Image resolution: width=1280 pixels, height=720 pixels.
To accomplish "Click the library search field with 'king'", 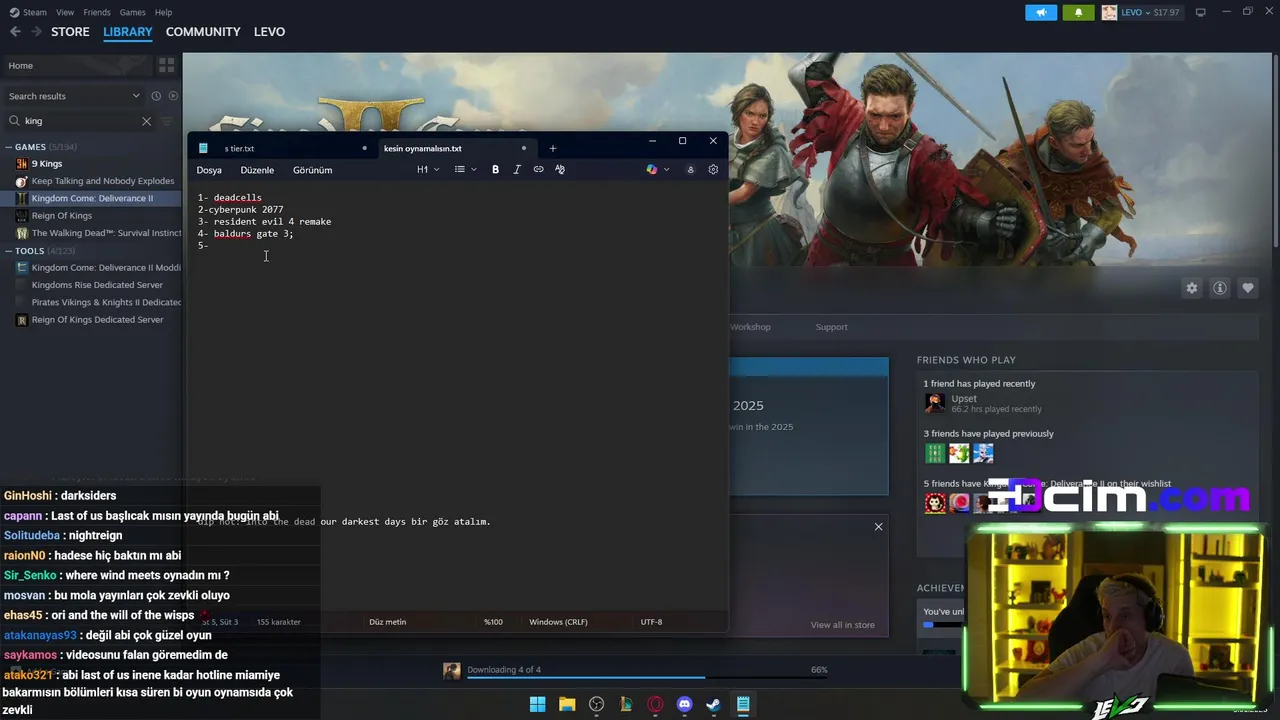I will (80, 121).
